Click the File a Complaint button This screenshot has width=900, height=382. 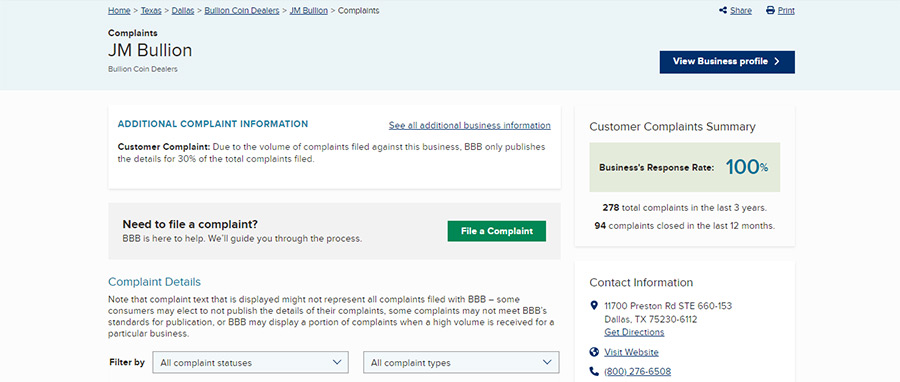[496, 231]
